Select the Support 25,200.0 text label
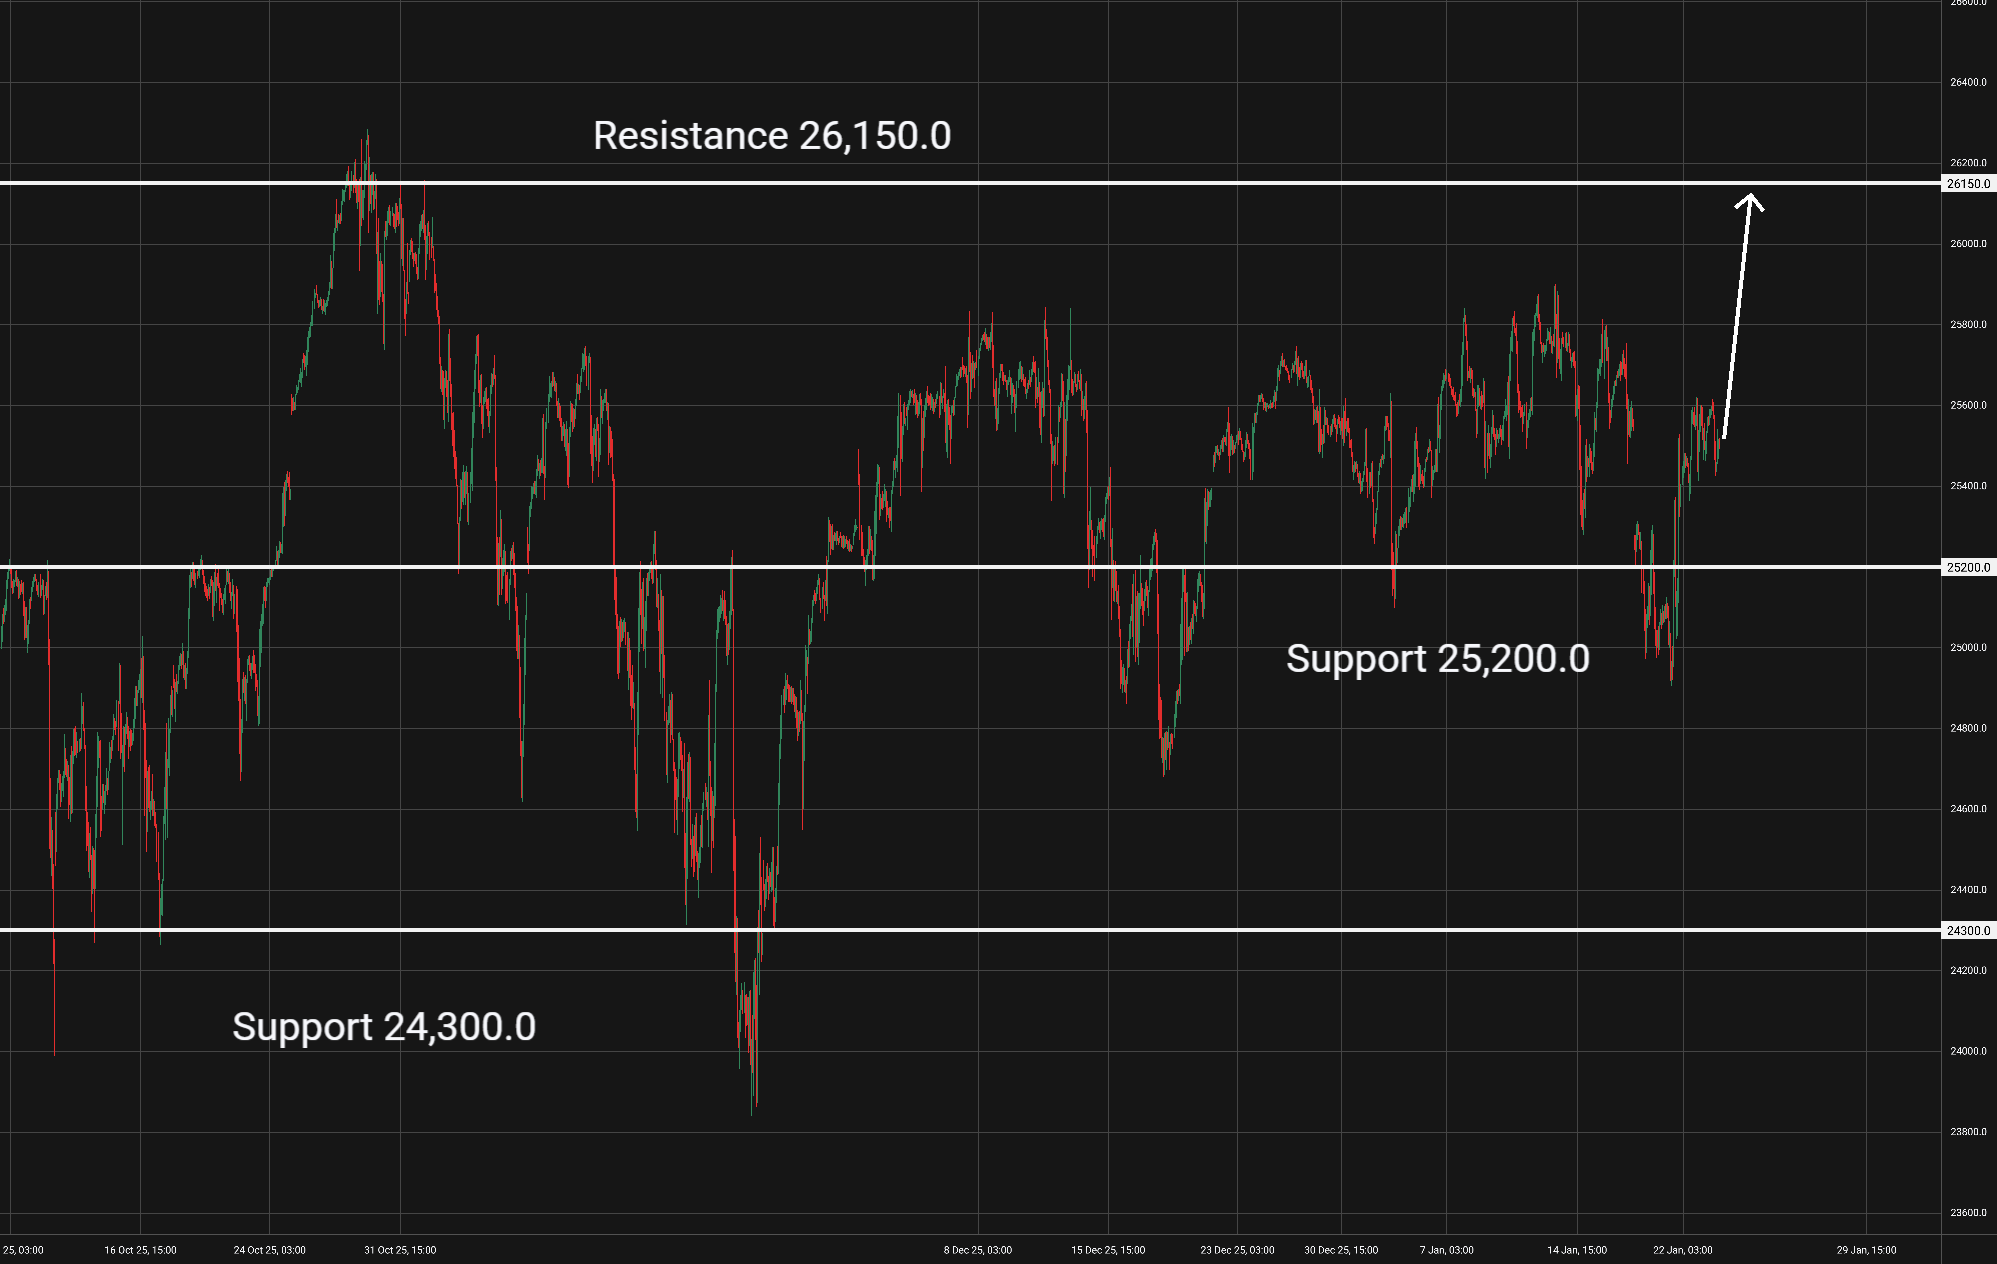 pos(1437,659)
